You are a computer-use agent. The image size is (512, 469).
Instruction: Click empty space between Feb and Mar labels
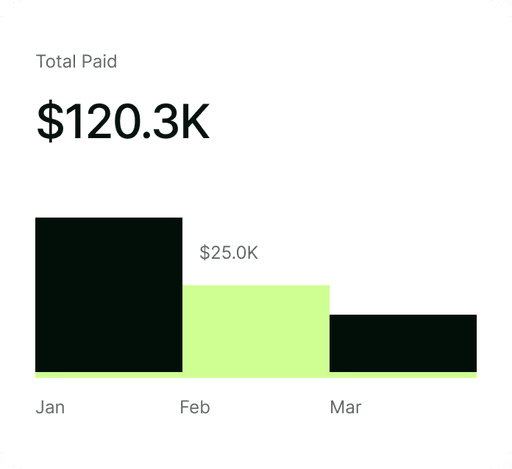point(270,407)
